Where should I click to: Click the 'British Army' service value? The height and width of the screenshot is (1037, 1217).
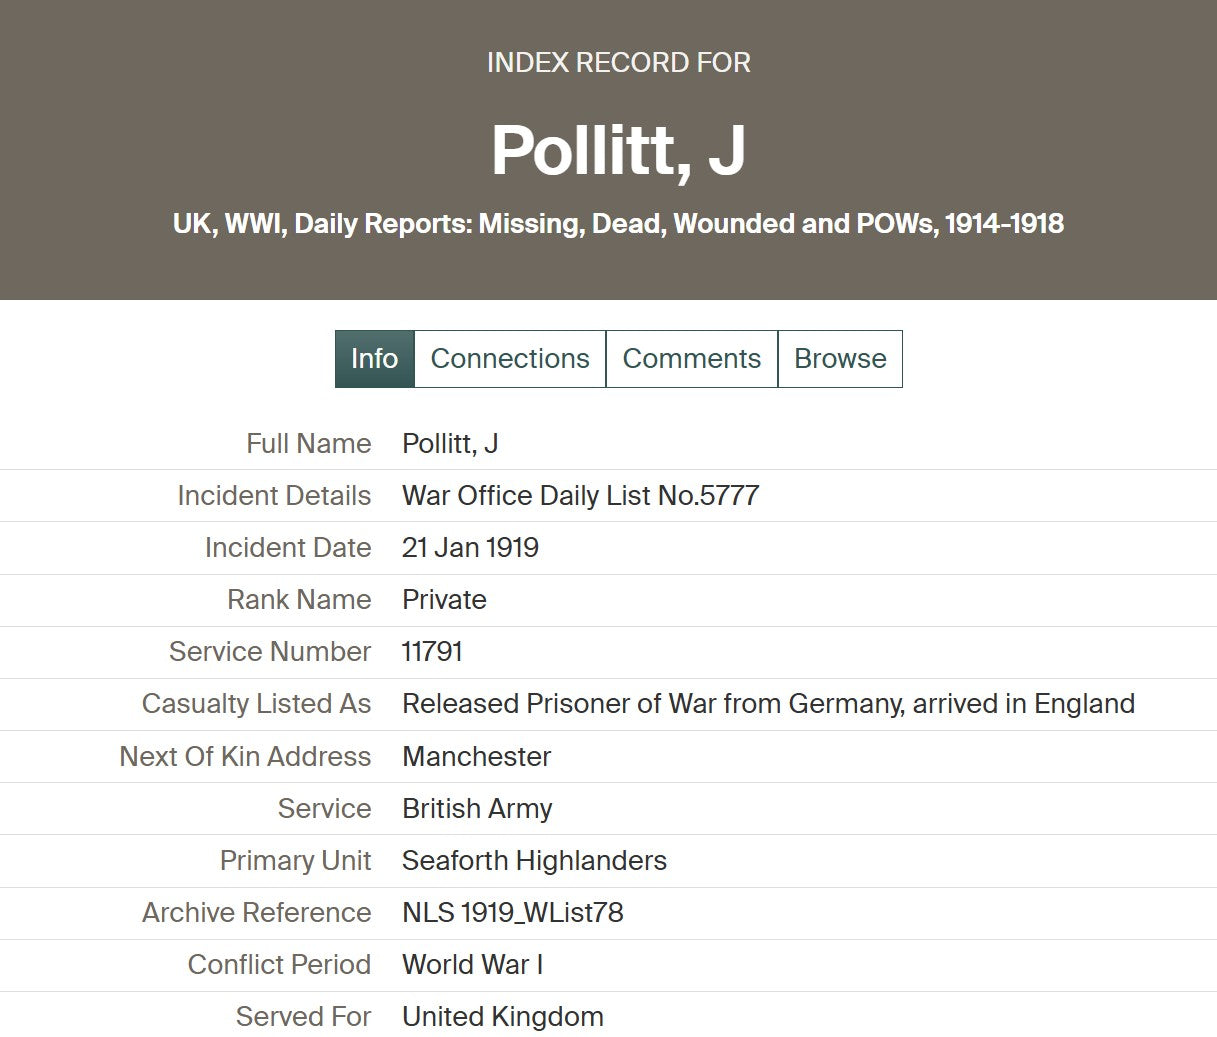pos(477,809)
